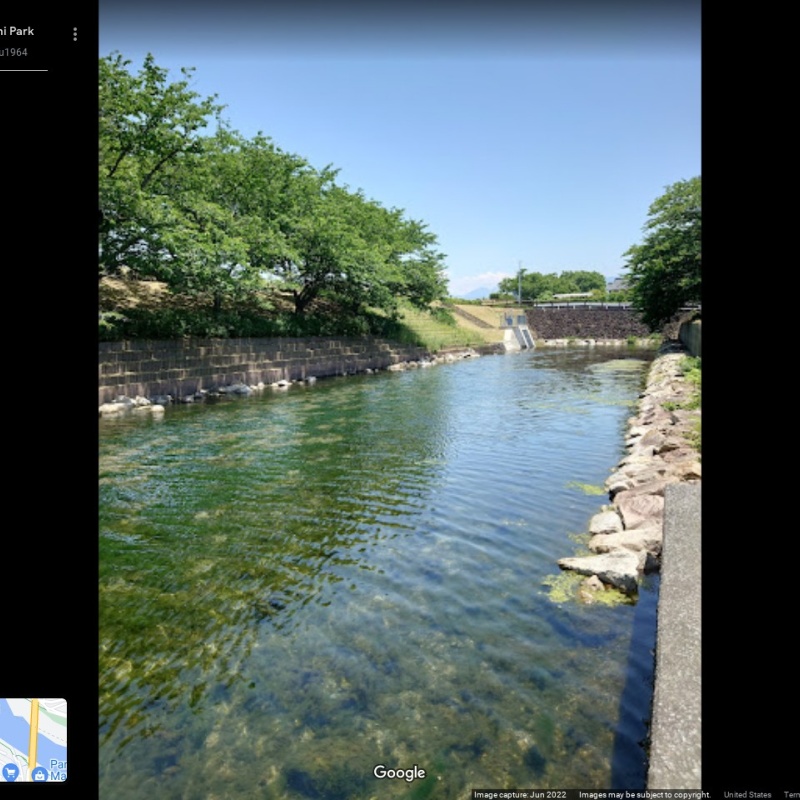Open the photographer profile ending in u1964
Screen dimensions: 800x800
coord(14,52)
